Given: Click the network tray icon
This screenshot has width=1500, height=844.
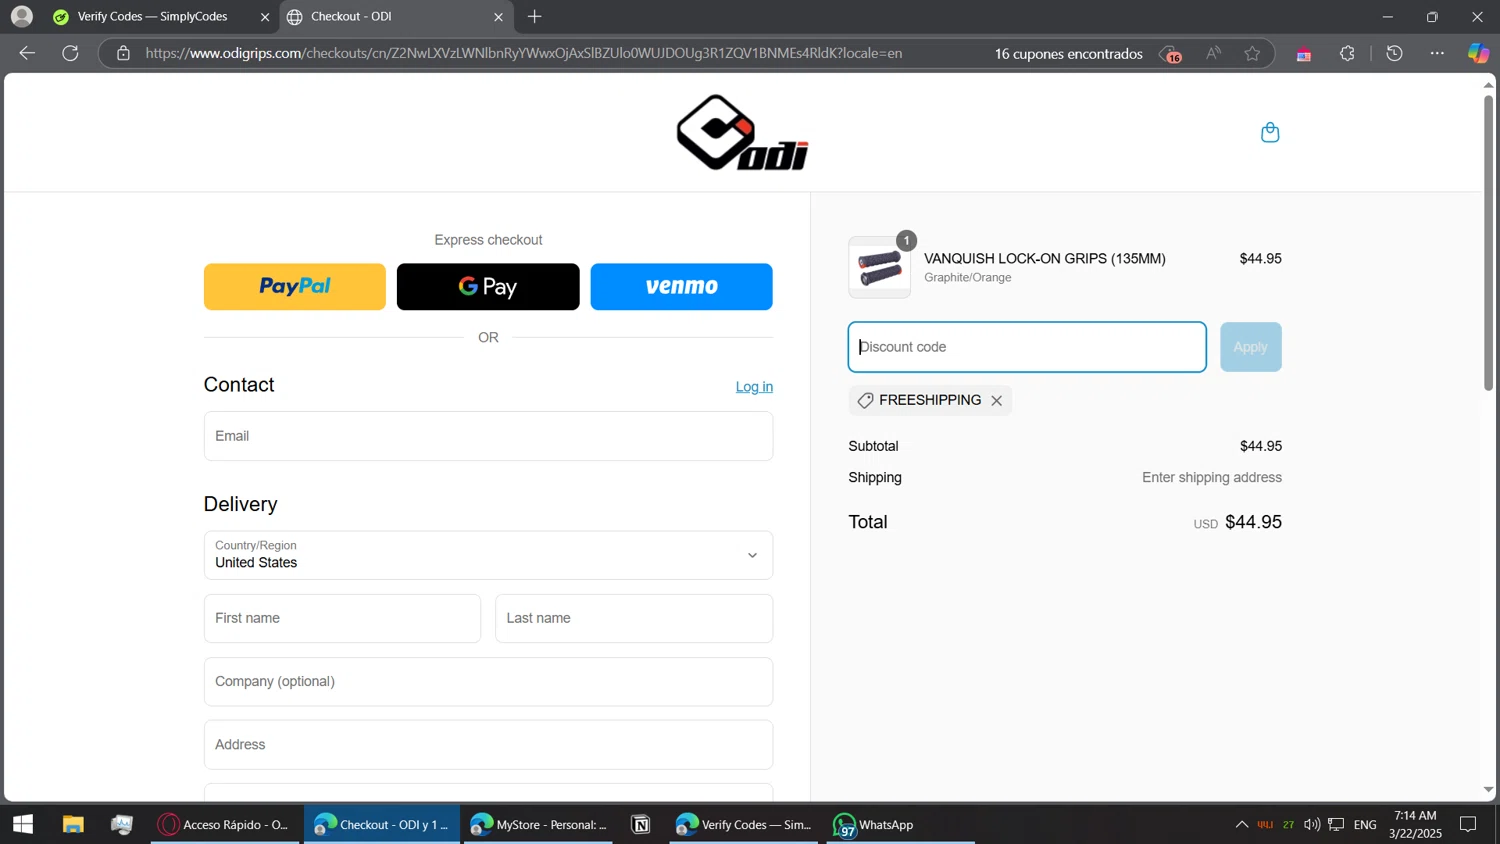Looking at the screenshot, I should click(1336, 824).
